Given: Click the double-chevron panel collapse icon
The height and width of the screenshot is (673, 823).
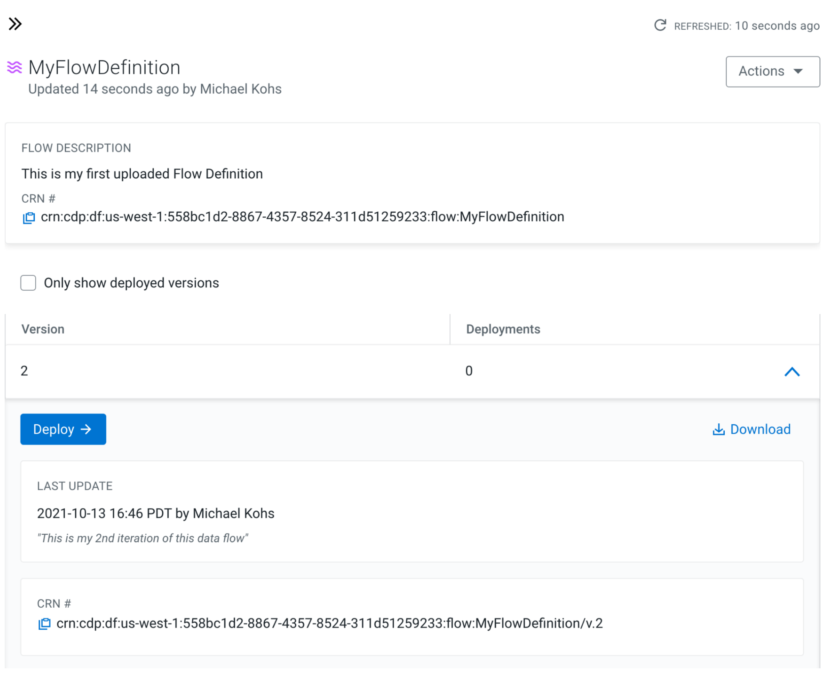Looking at the screenshot, I should click(x=15, y=23).
